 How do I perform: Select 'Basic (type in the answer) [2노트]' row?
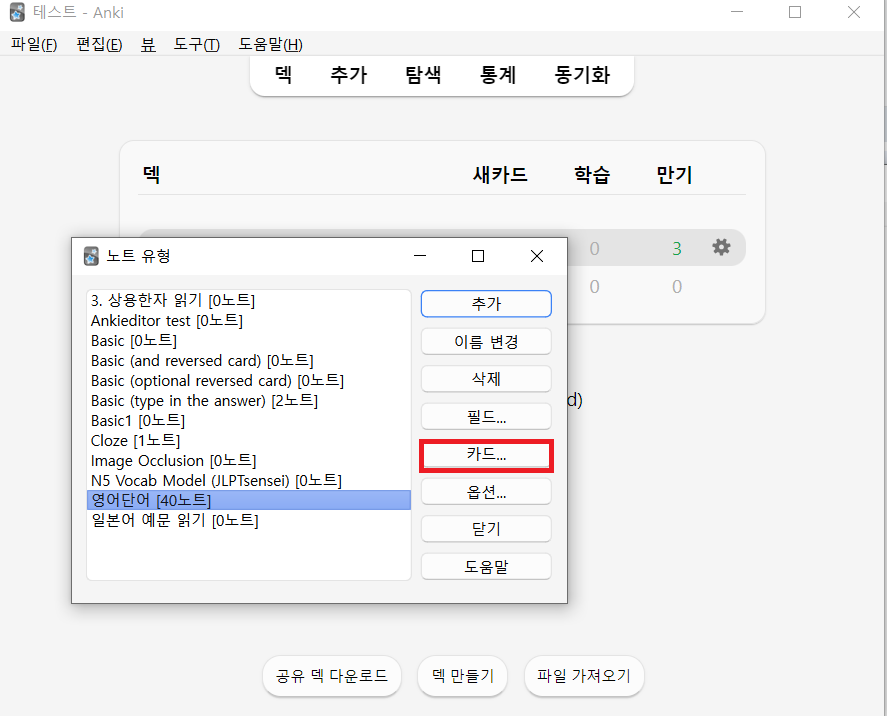[249, 400]
